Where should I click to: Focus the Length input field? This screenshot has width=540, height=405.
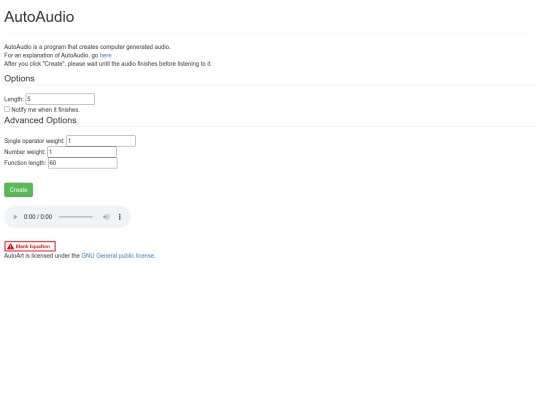coord(60,99)
